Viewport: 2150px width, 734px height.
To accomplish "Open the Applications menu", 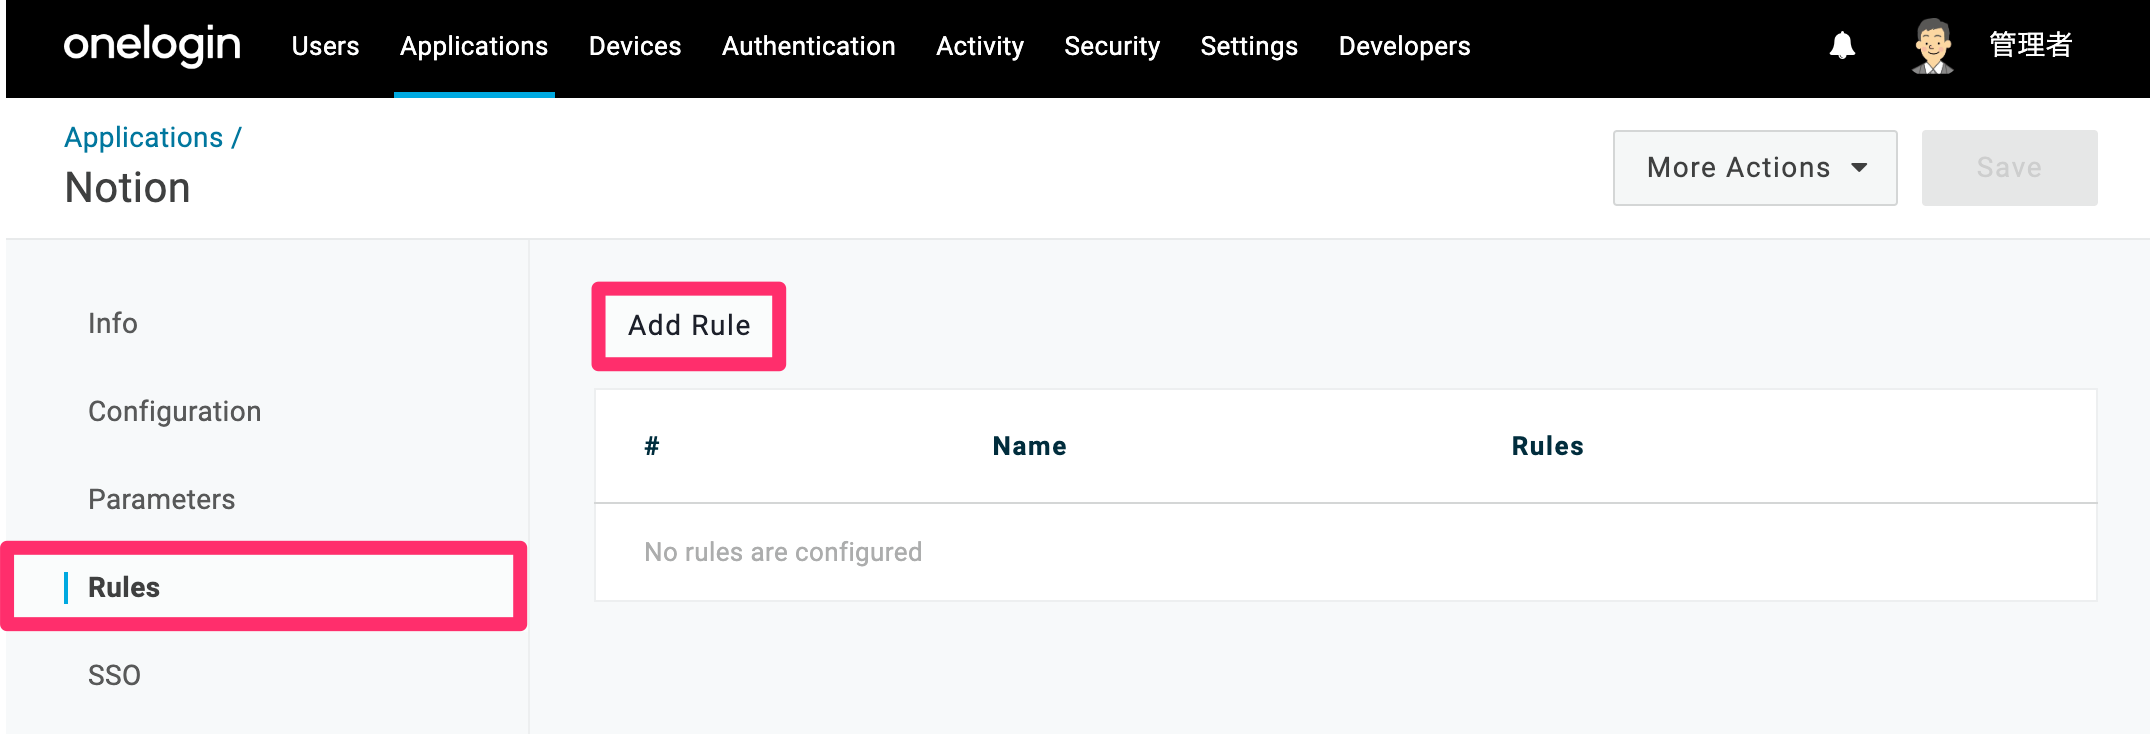I will click(474, 46).
